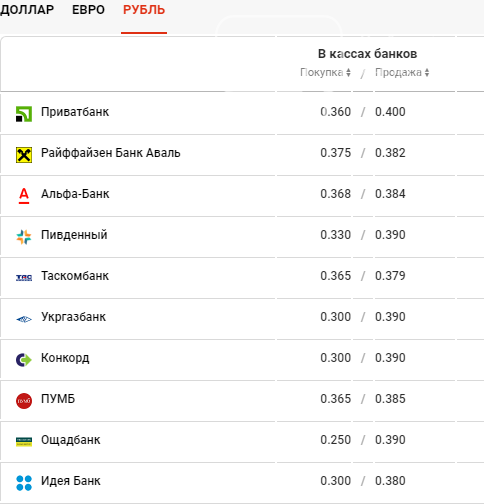Open the Идея Банк name link
Viewport: 484px width, 504px height.
(71, 481)
